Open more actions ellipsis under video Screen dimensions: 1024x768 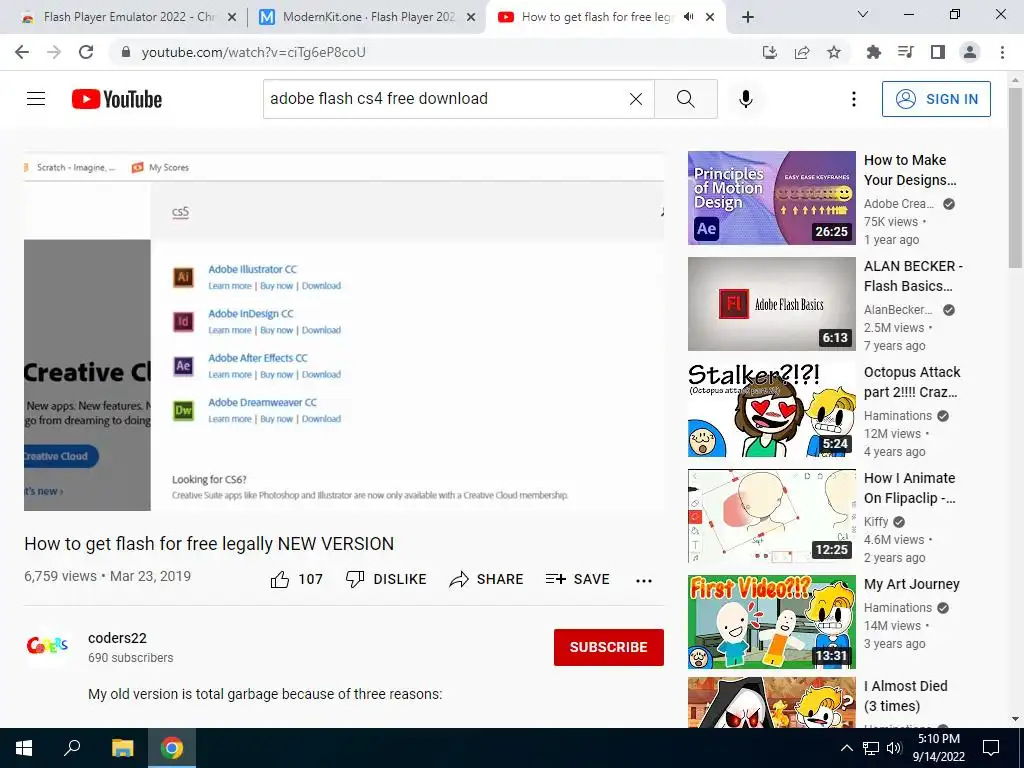[644, 580]
